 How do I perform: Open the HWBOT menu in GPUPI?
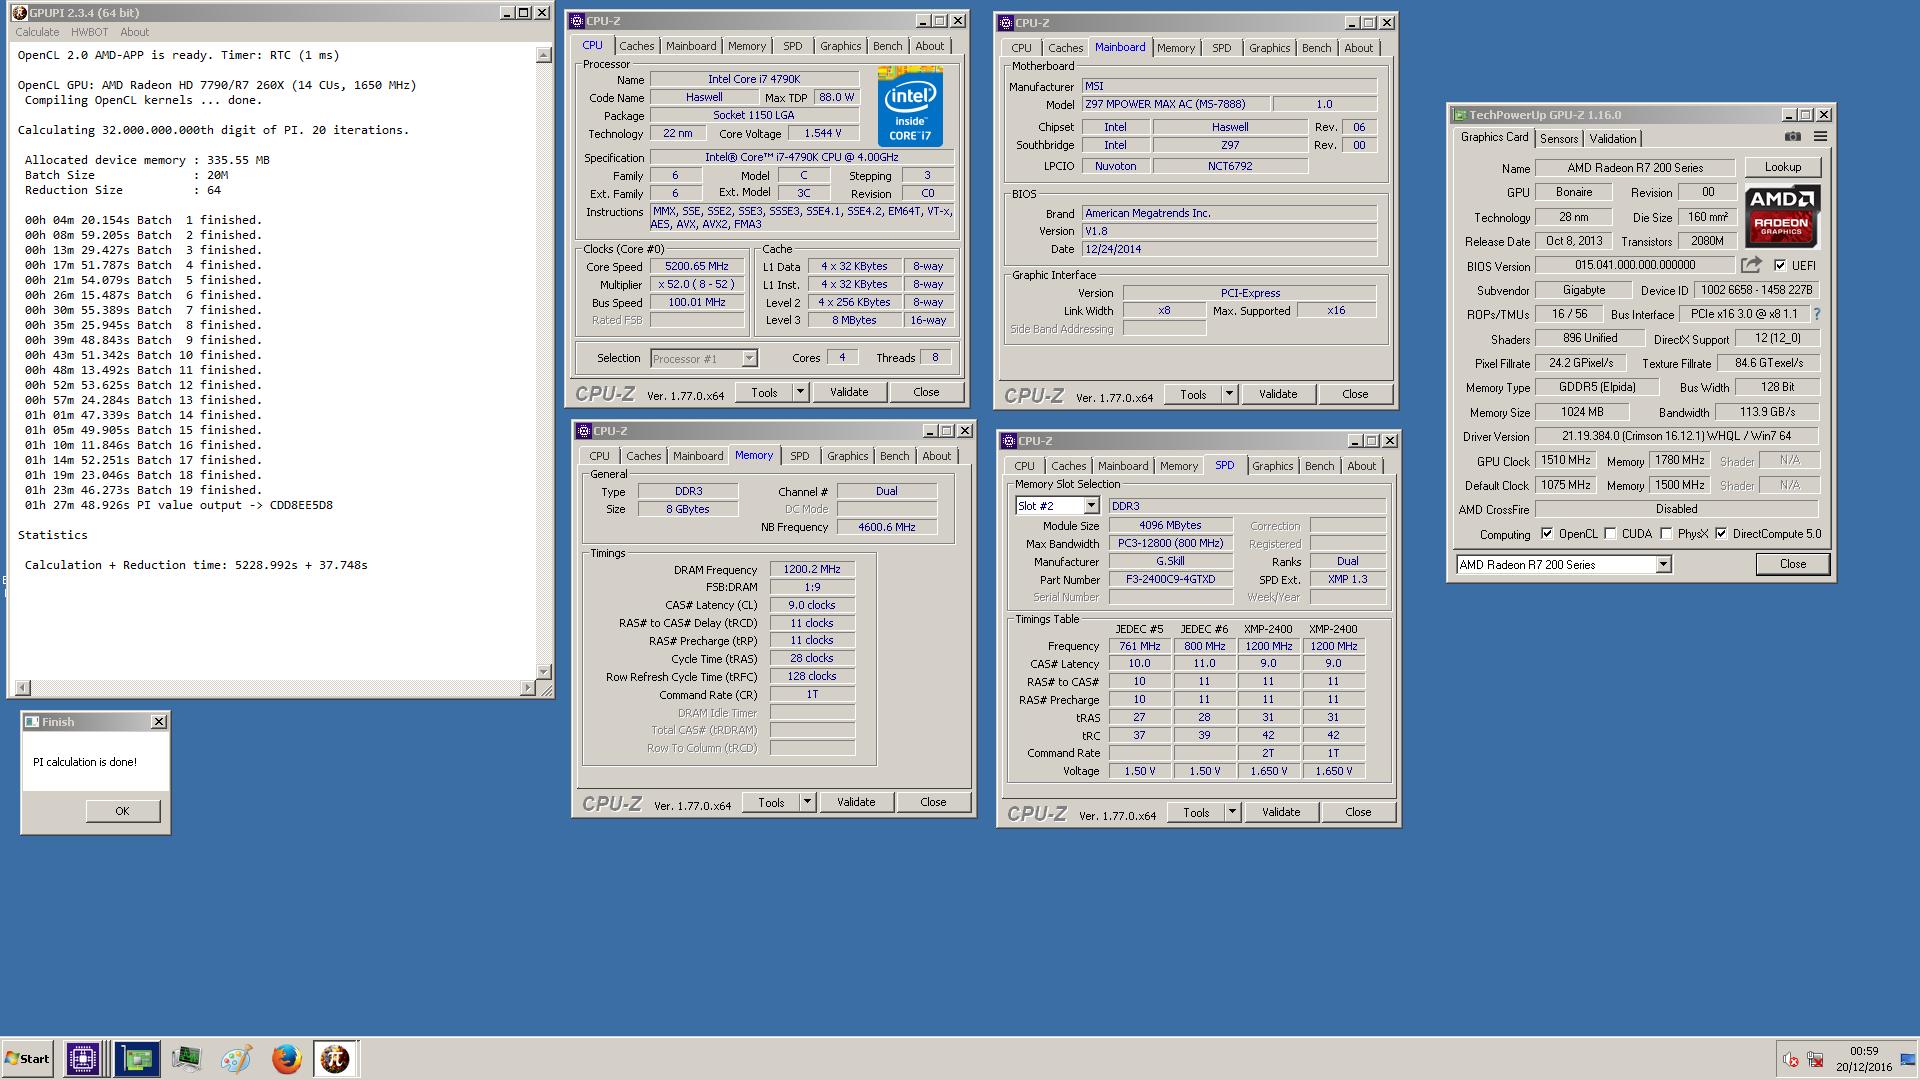(x=89, y=32)
